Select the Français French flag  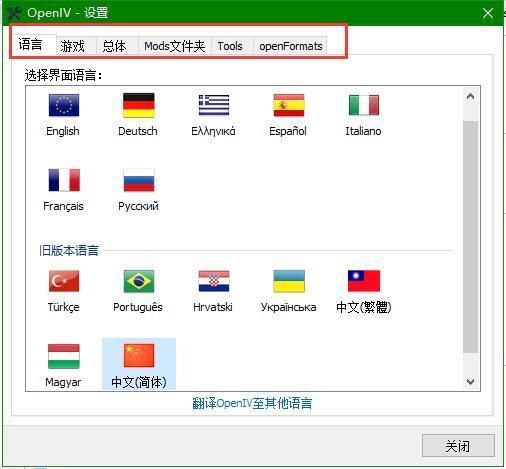point(64,180)
